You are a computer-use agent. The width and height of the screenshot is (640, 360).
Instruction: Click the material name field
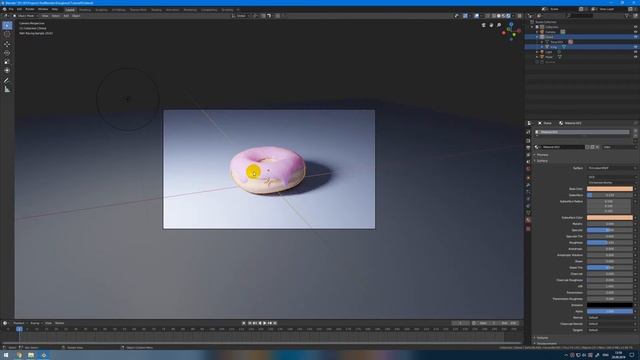(563, 147)
